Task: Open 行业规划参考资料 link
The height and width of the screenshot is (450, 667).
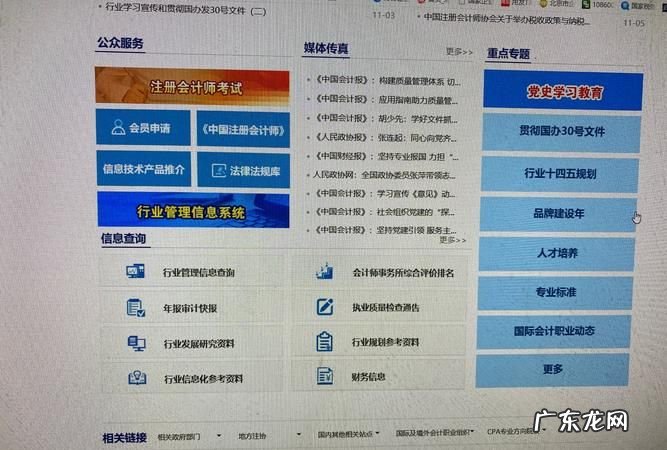Action: pos(385,342)
